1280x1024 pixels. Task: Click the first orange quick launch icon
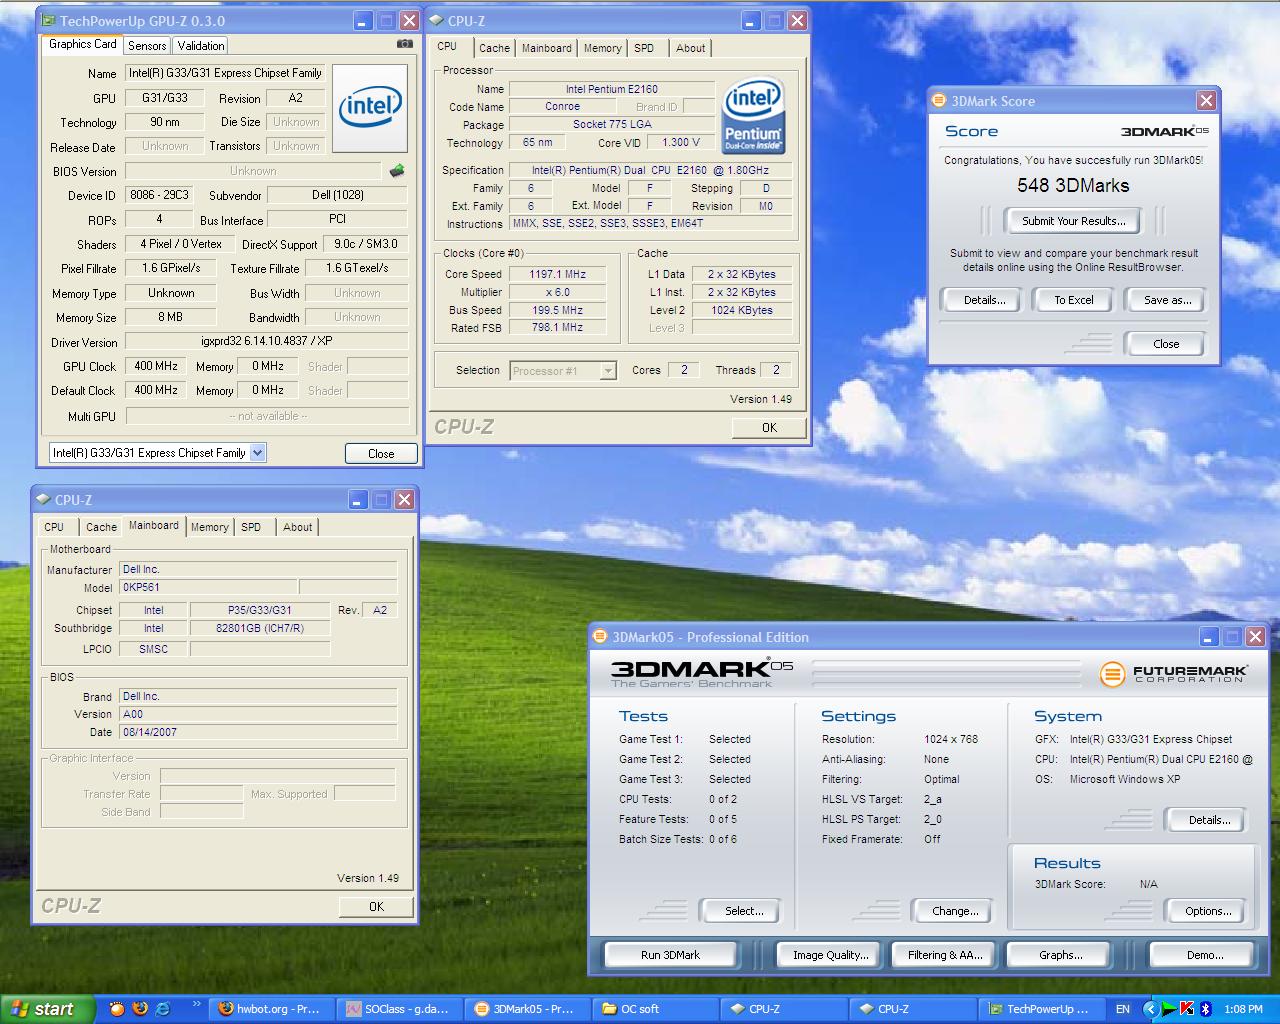(x=118, y=1009)
